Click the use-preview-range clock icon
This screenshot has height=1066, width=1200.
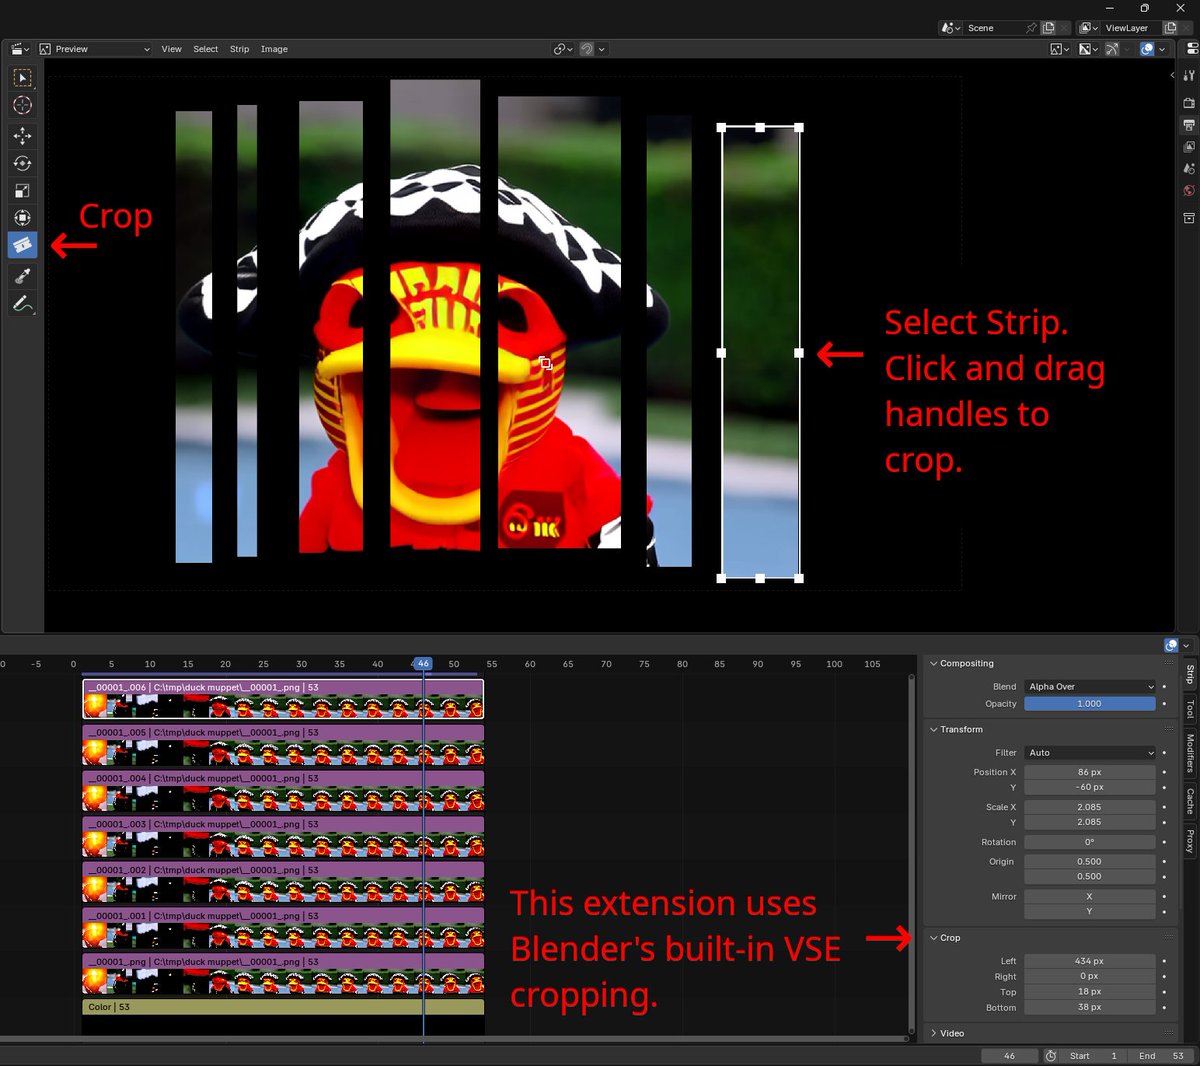pyautogui.click(x=1051, y=1056)
